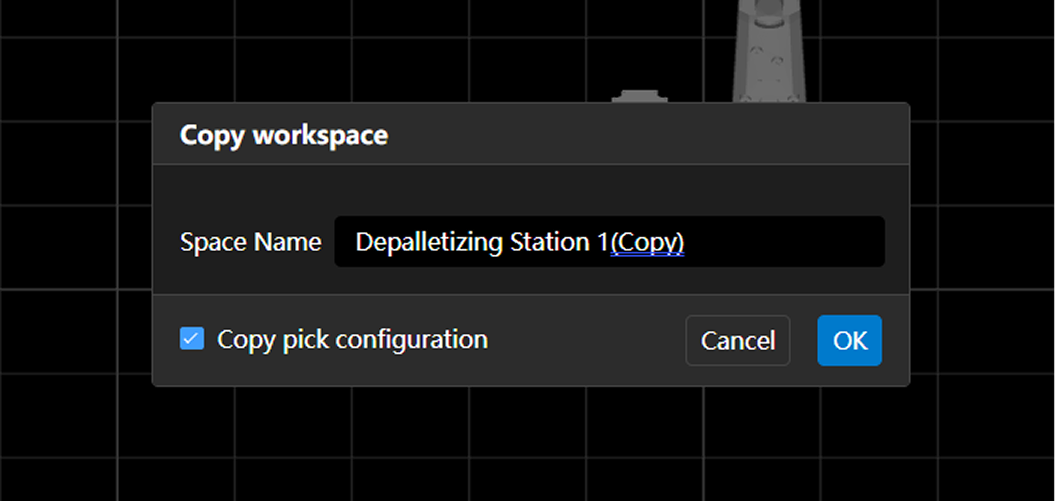Click the empty header bar right of title
Image resolution: width=1055 pixels, height=501 pixels.
[x=650, y=134]
